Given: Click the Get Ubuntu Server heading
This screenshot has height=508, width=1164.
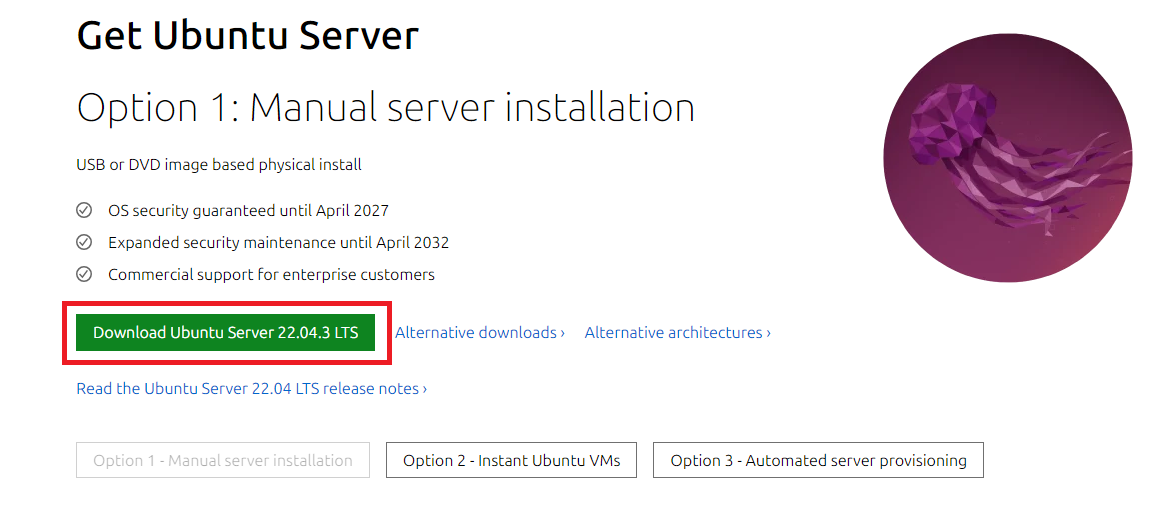Looking at the screenshot, I should click(248, 34).
